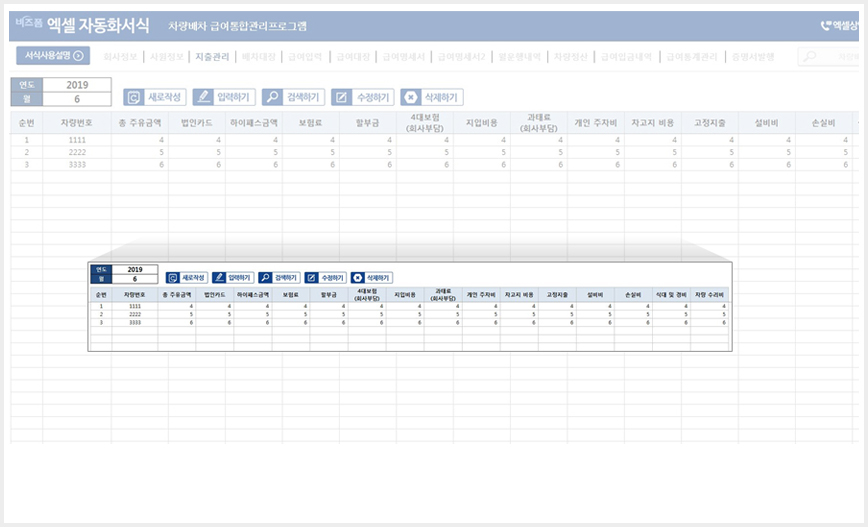The width and height of the screenshot is (868, 527).
Task: Open the 급여명세서 menu
Action: [404, 56]
